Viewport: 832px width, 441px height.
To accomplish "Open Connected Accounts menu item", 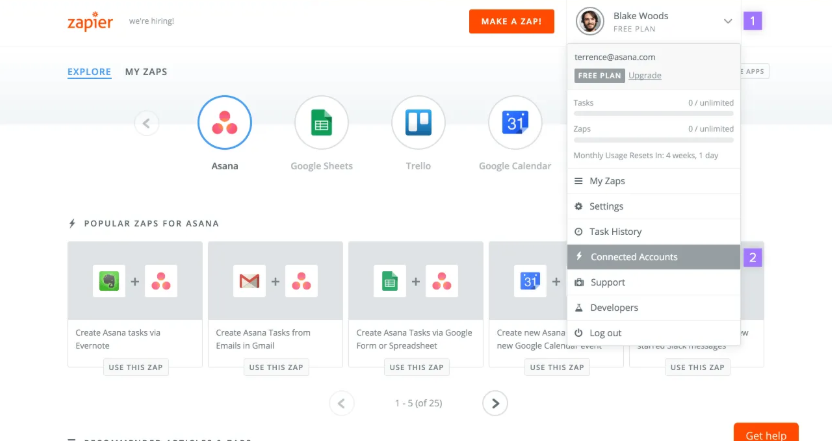I will tap(653, 257).
